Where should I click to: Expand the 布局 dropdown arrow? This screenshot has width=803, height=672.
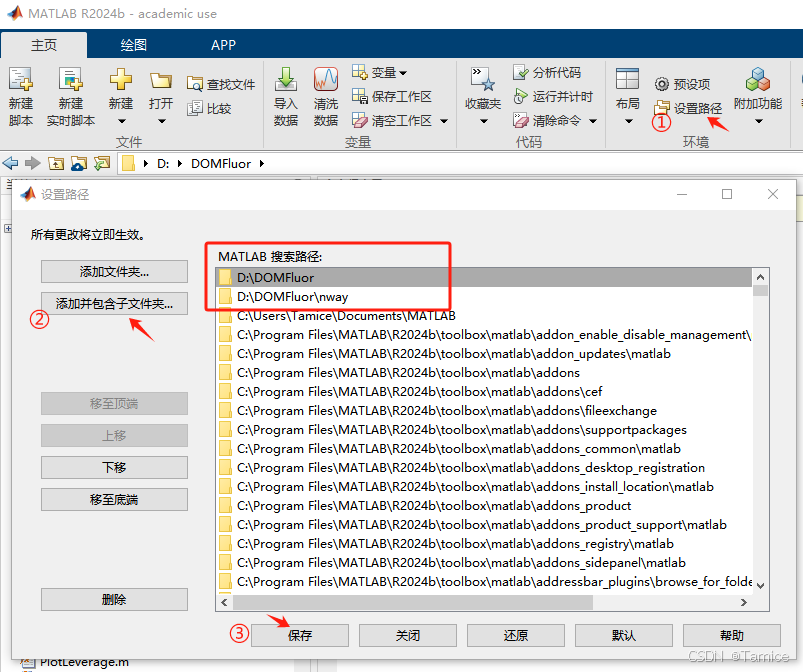click(629, 121)
